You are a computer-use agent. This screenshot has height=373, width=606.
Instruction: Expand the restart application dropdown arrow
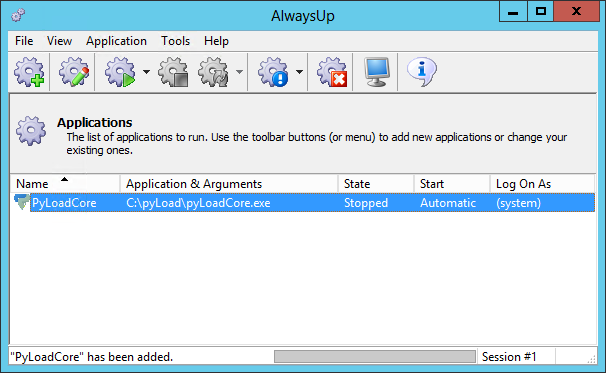pos(239,72)
